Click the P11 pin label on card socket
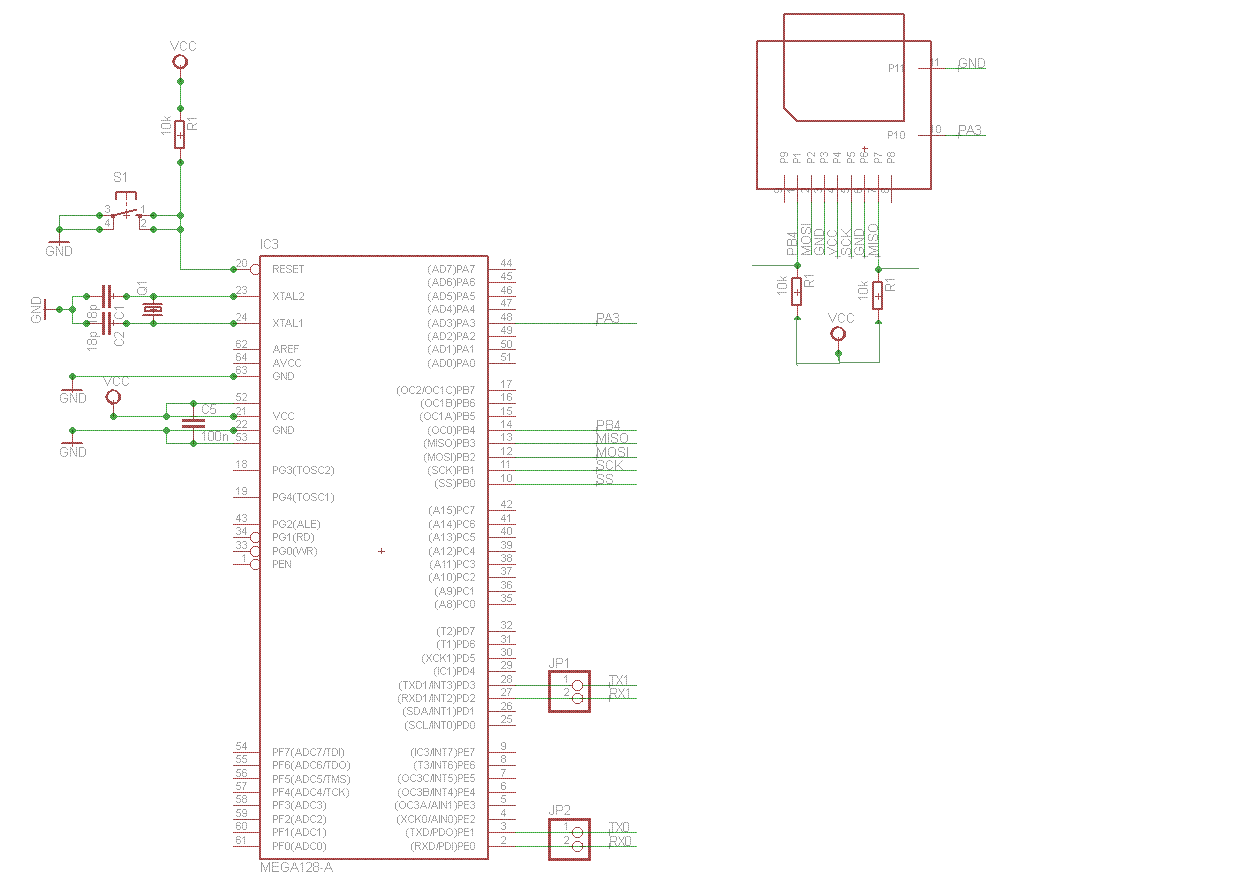The image size is (1236, 884). click(896, 68)
